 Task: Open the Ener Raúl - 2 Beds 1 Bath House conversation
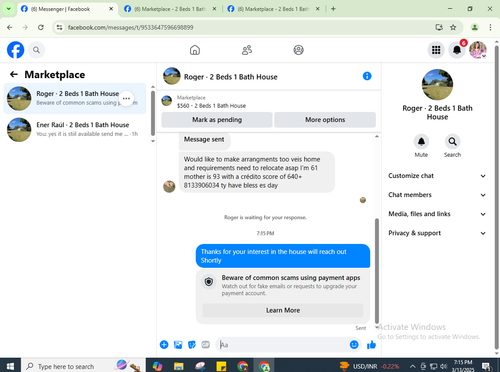coord(75,129)
